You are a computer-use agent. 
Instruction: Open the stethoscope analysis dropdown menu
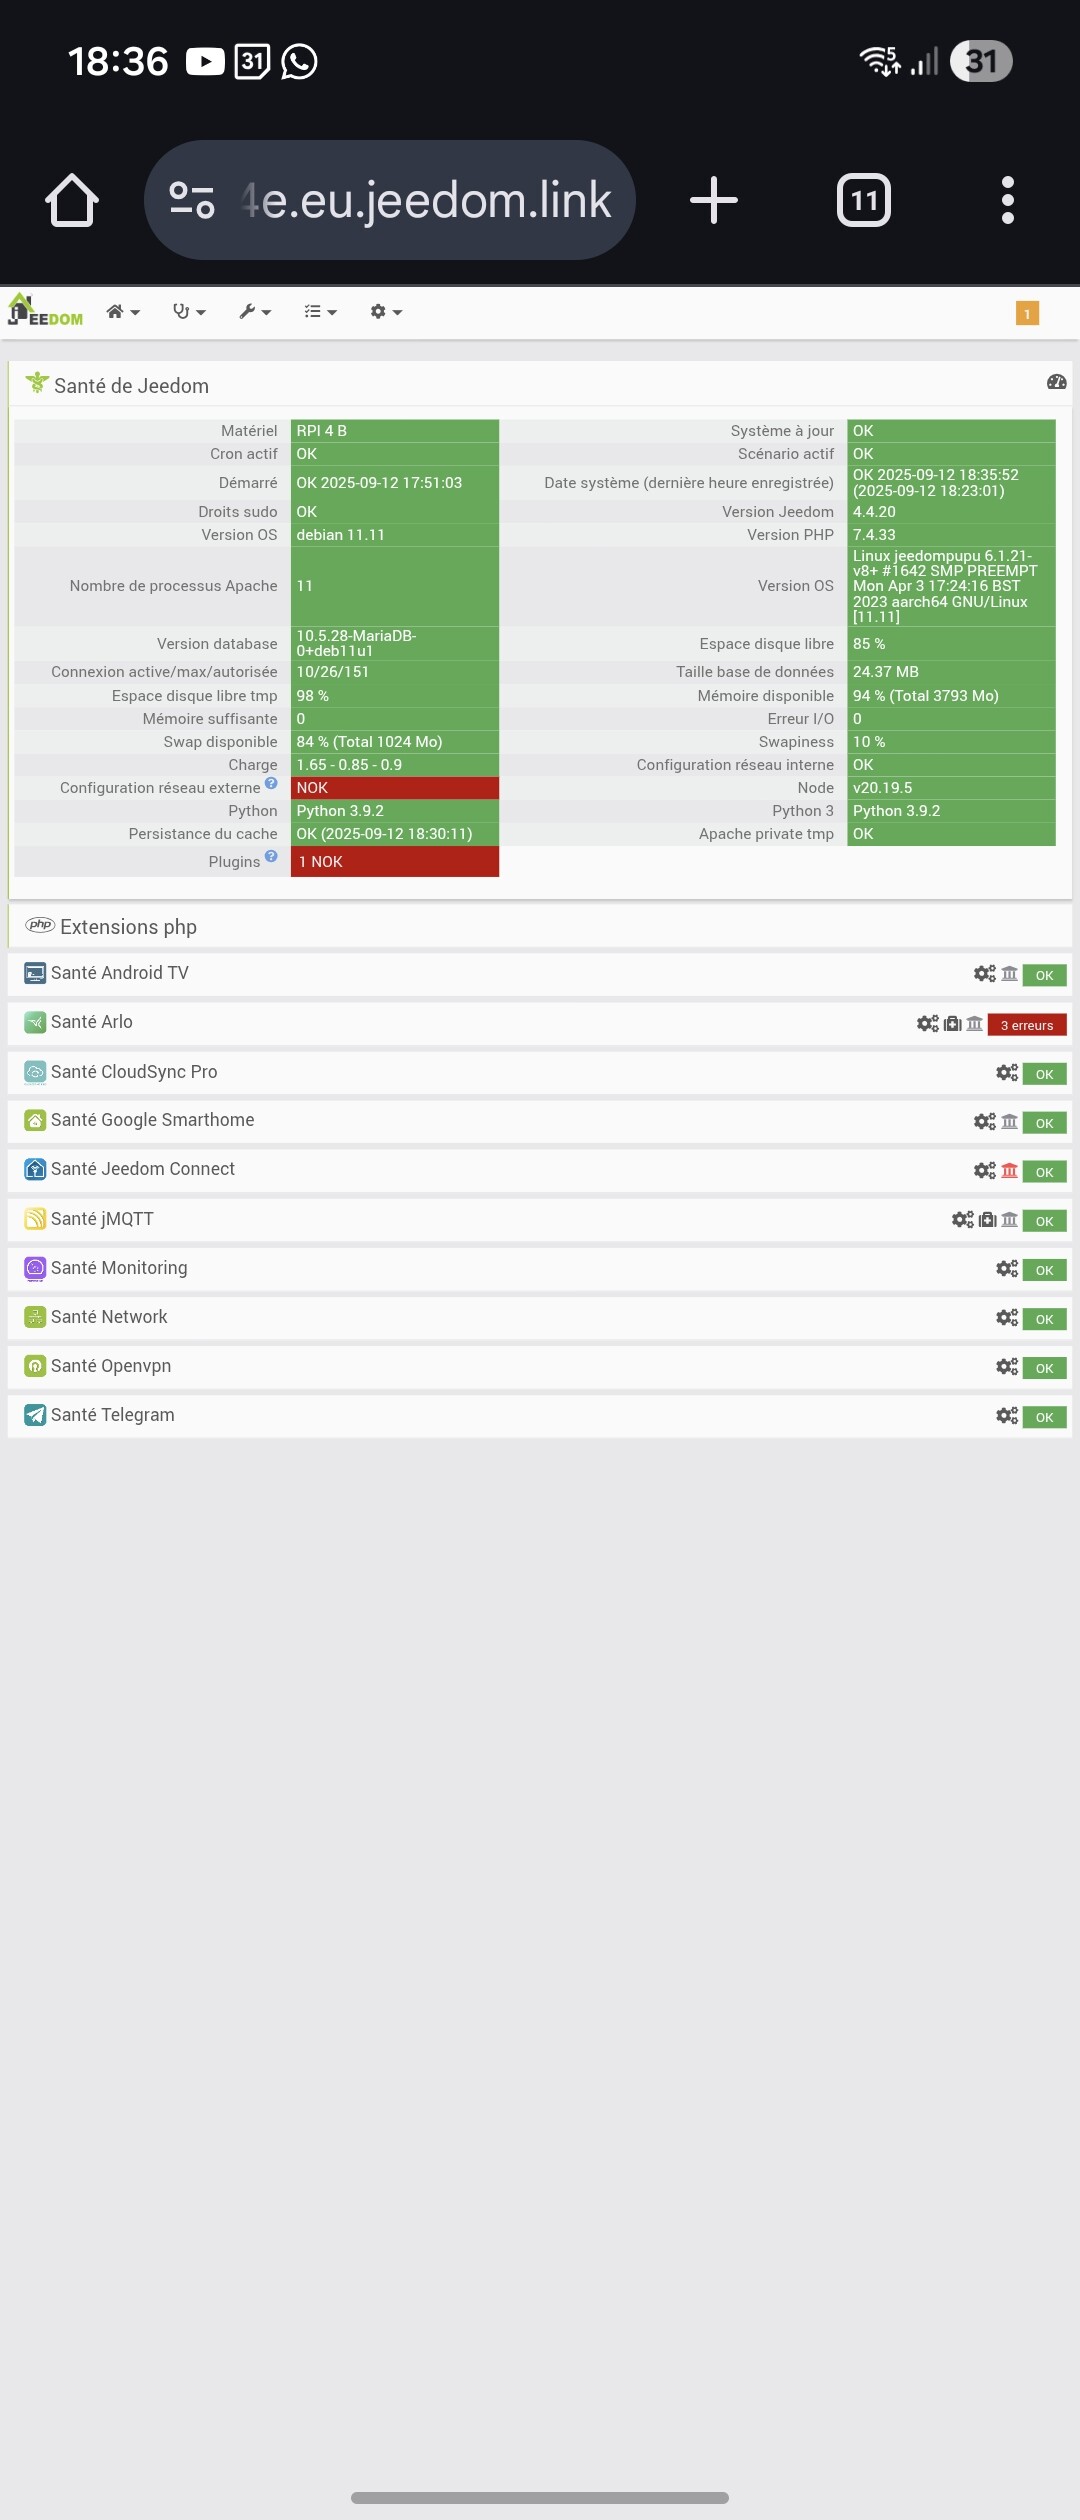click(x=189, y=312)
